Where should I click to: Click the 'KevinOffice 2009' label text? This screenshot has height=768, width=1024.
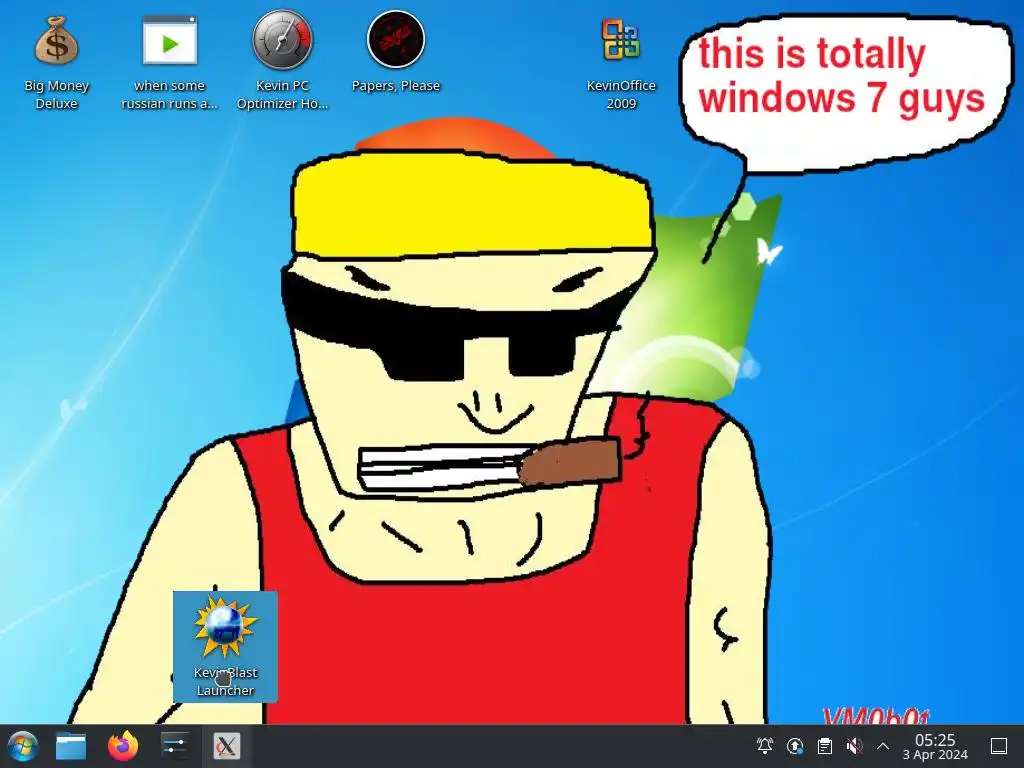tap(620, 94)
